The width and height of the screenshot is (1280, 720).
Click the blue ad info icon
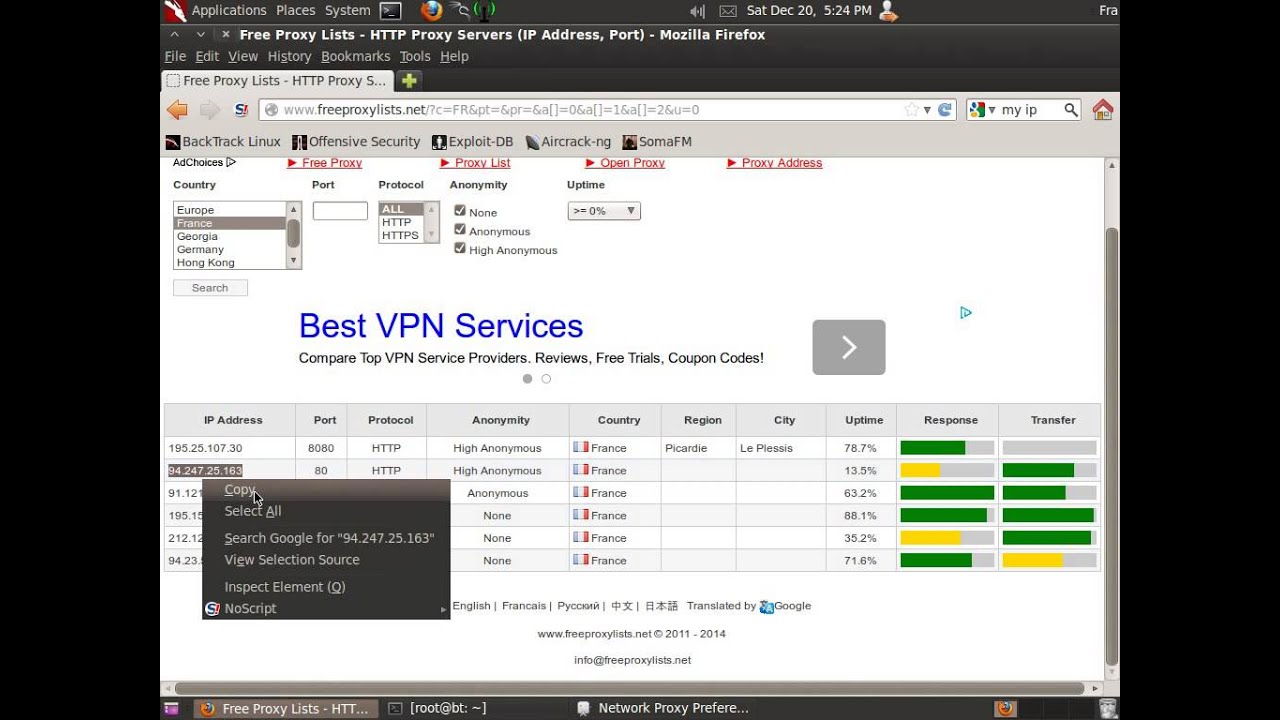click(x=966, y=313)
